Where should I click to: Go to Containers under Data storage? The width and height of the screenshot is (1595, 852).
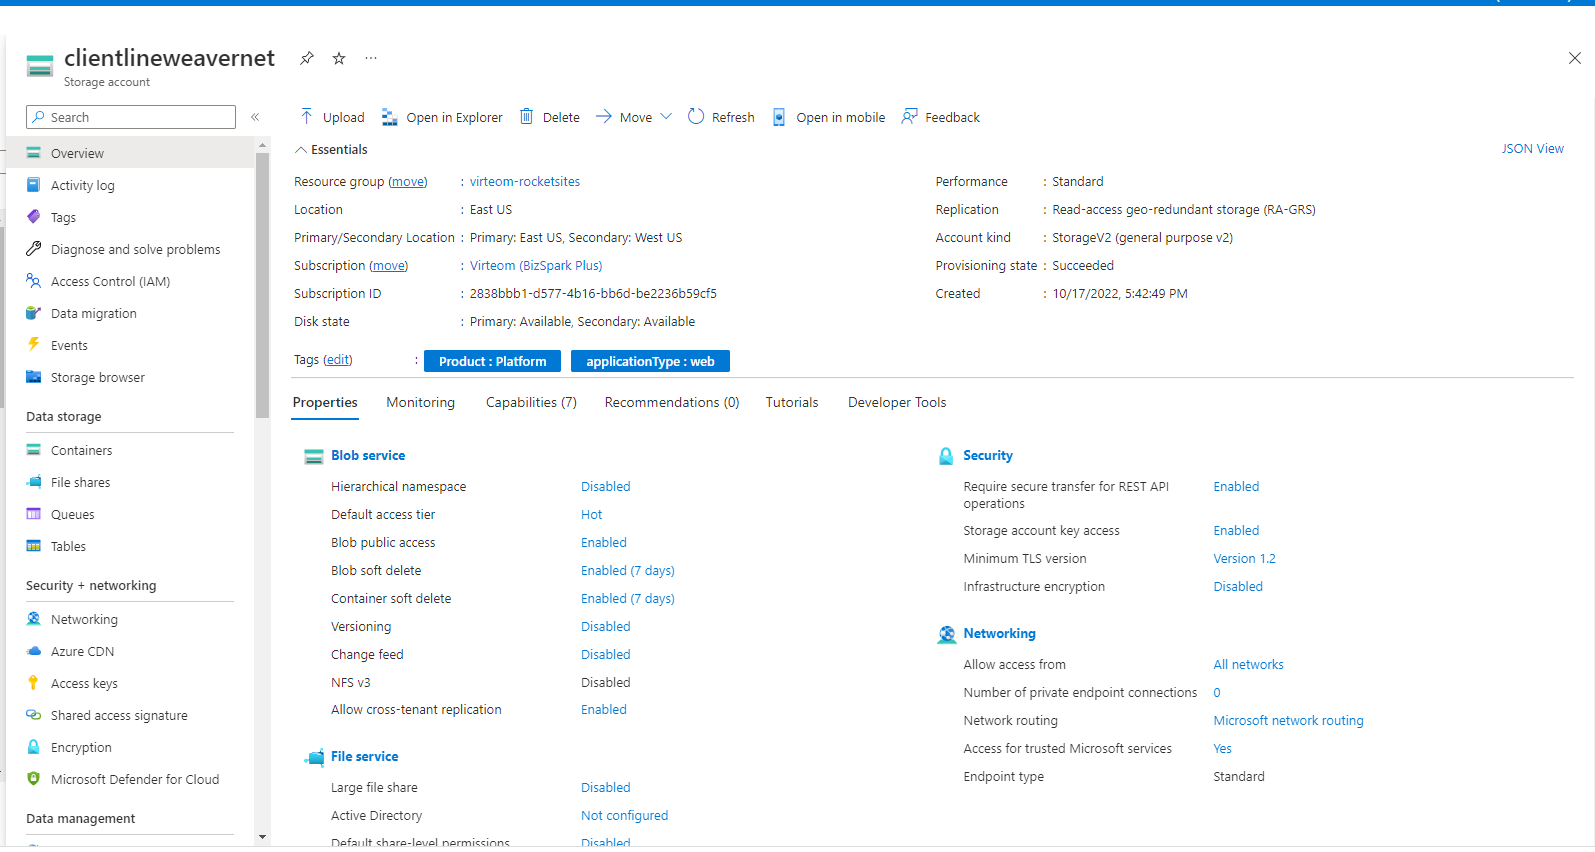(81, 451)
